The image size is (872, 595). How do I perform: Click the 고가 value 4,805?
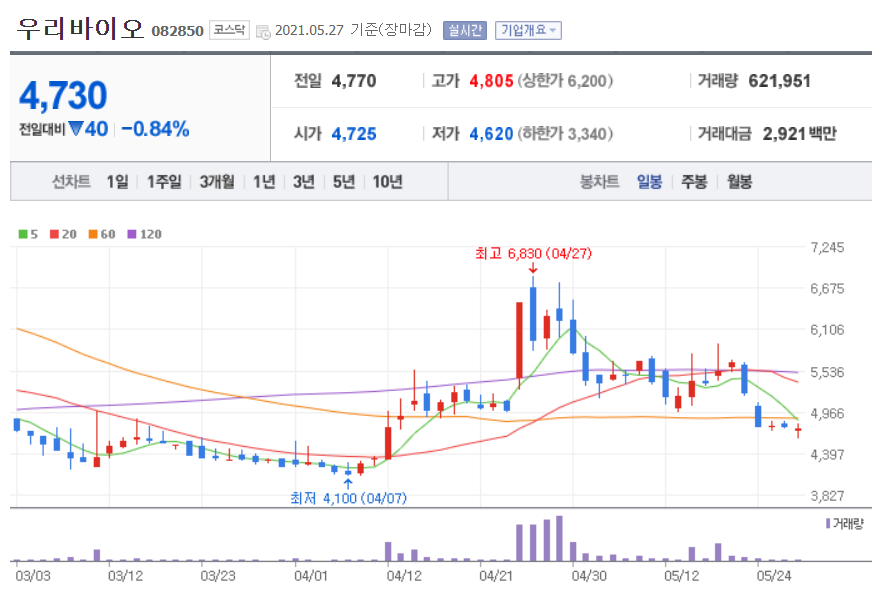point(491,81)
